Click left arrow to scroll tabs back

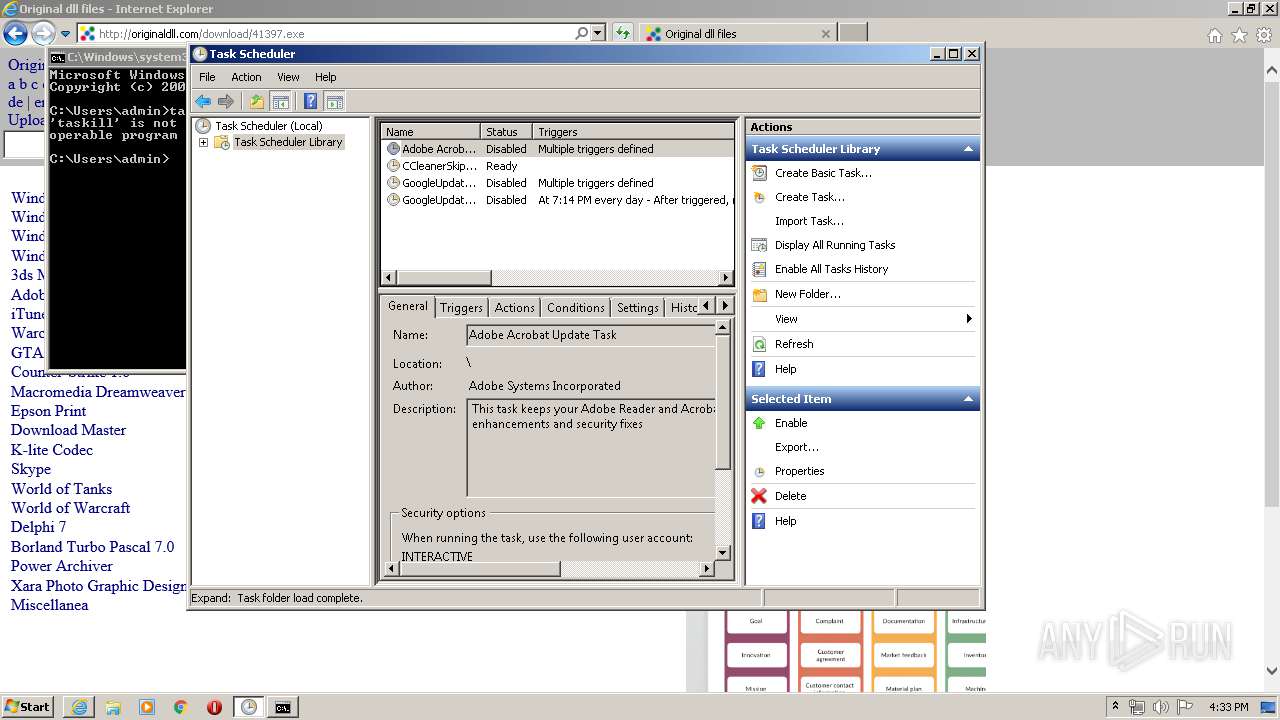click(707, 306)
